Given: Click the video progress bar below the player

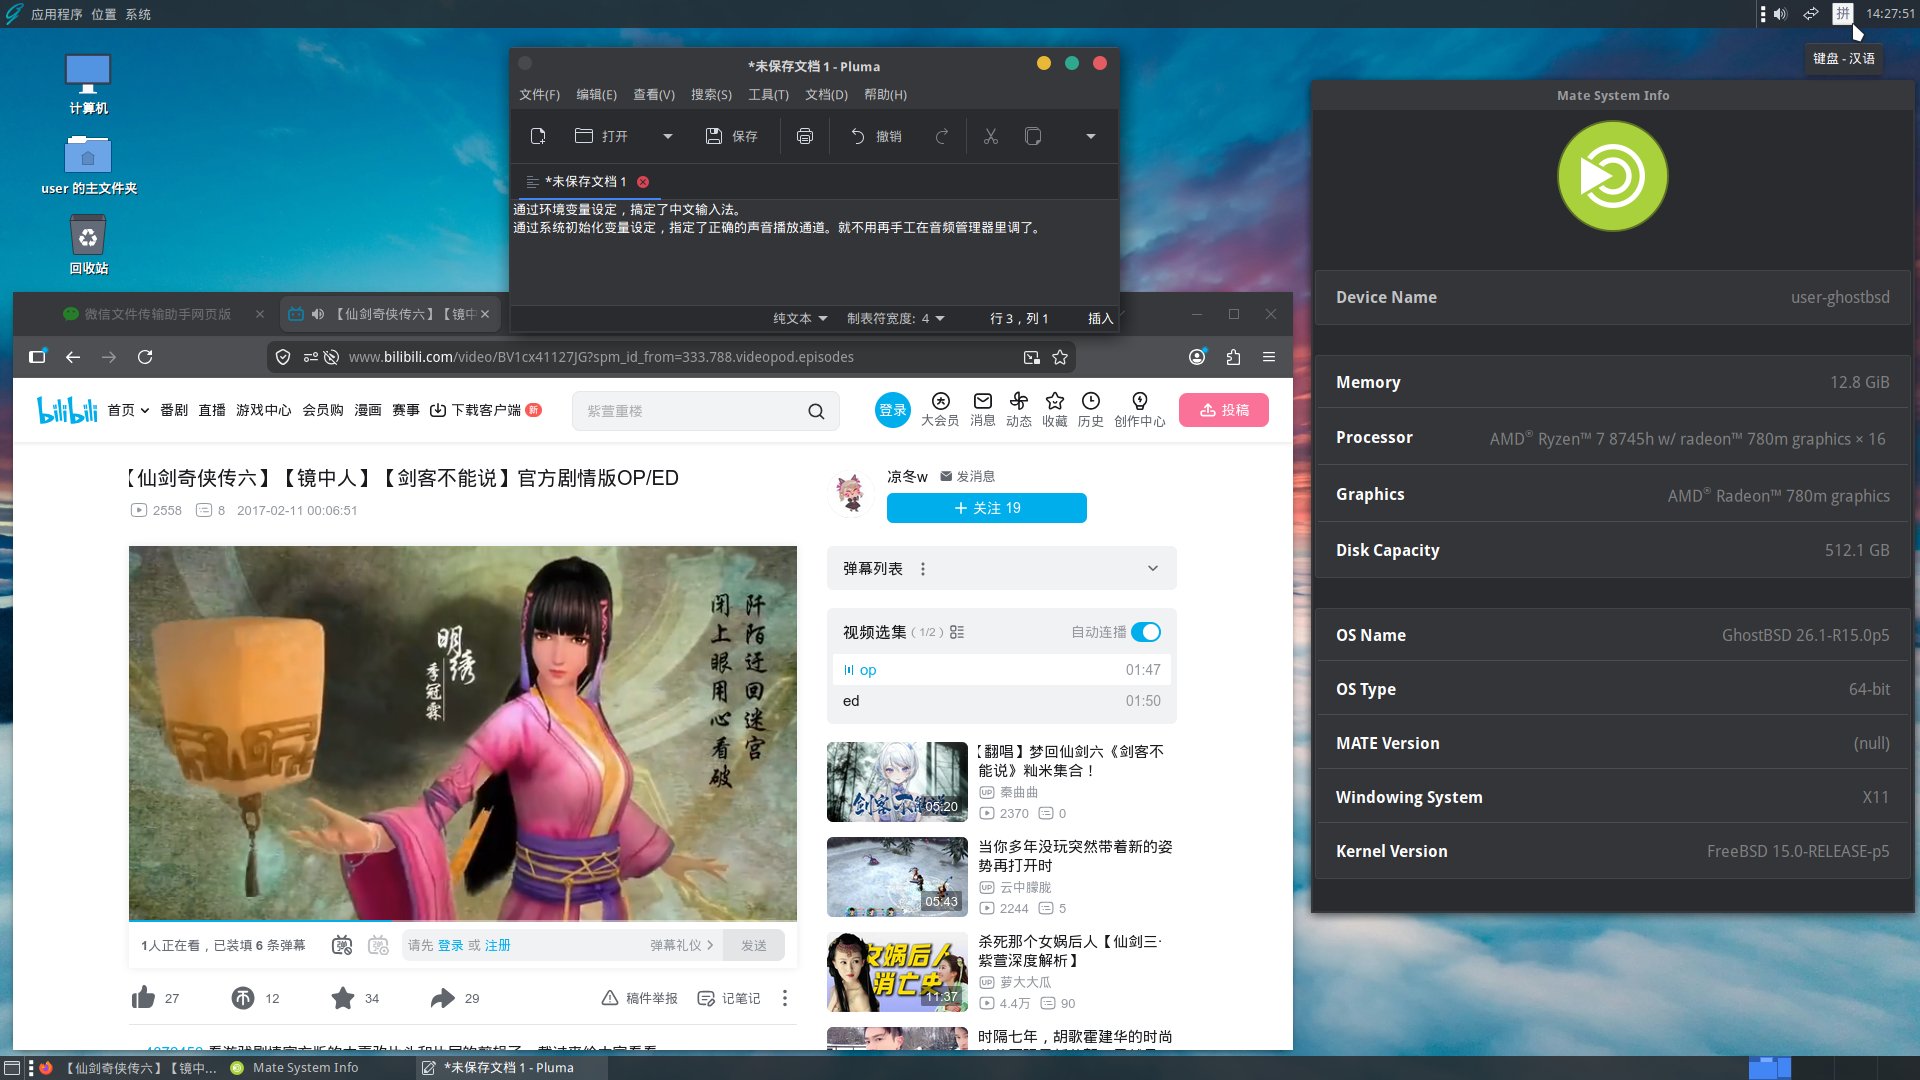Looking at the screenshot, I should point(463,920).
